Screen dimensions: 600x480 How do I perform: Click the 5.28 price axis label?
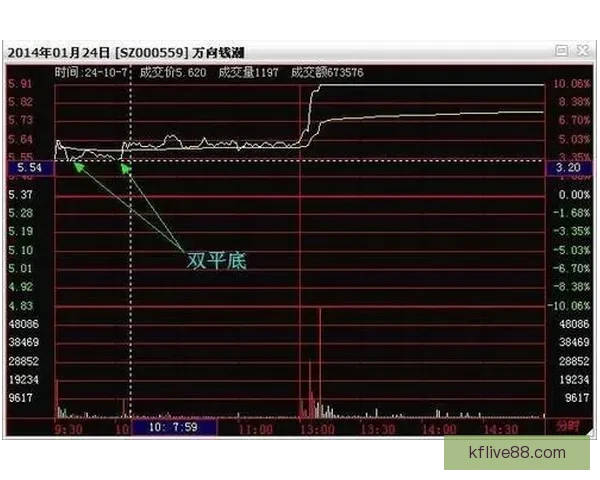click(21, 213)
